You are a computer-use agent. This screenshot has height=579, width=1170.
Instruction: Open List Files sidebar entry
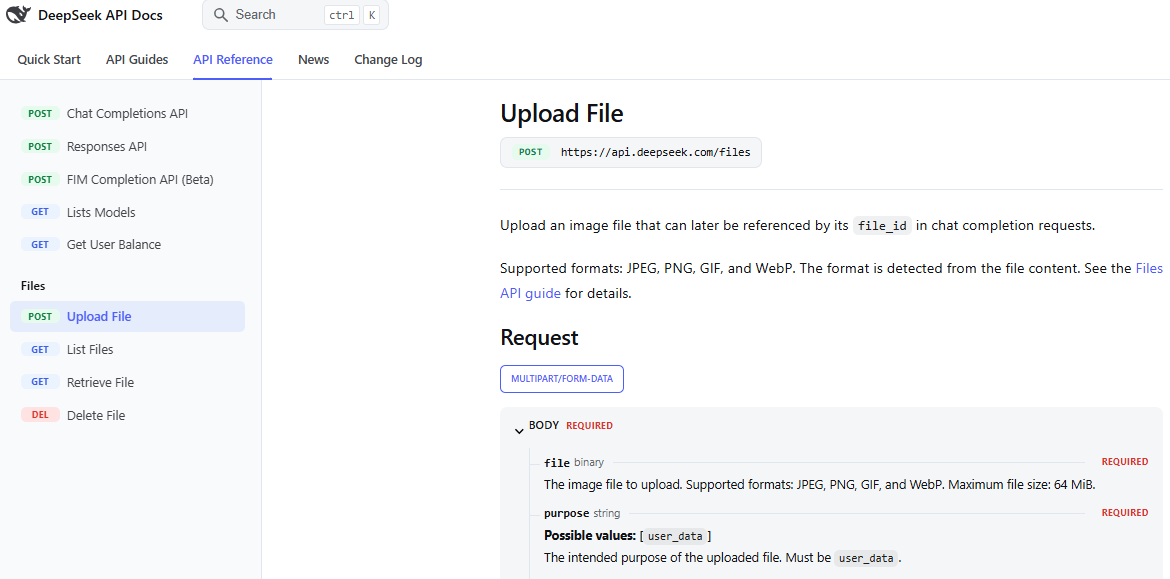pos(128,349)
